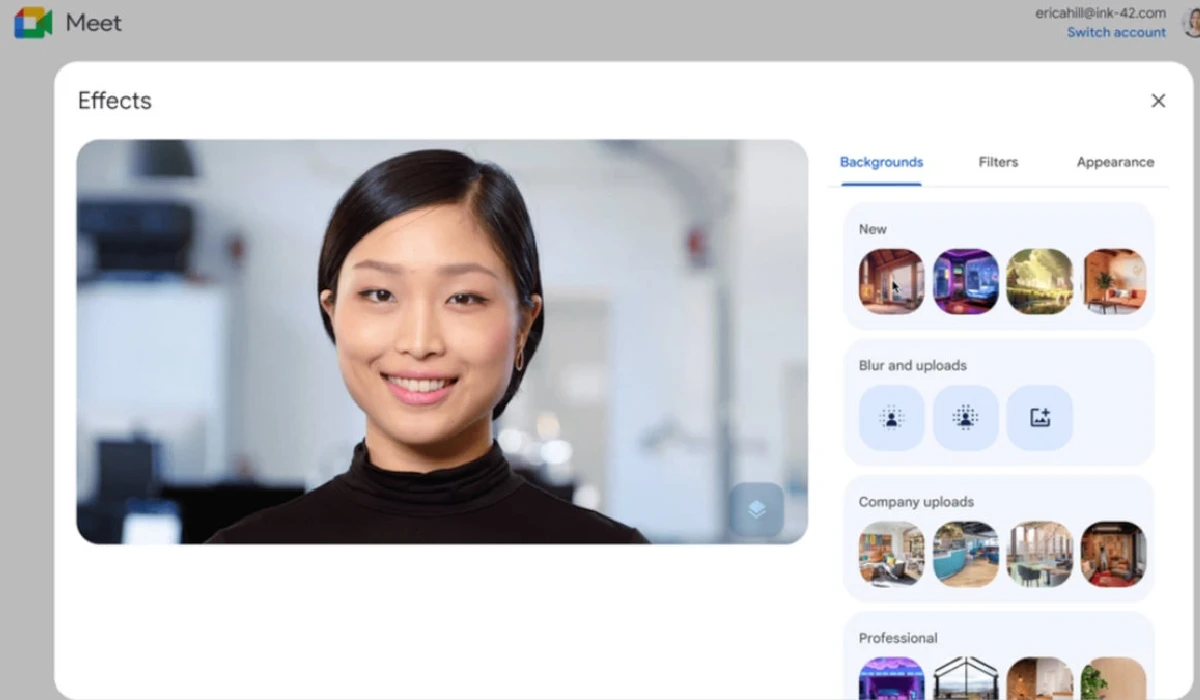This screenshot has width=1200, height=700.
Task: Click the layers icon on the video preview
Action: (x=756, y=510)
